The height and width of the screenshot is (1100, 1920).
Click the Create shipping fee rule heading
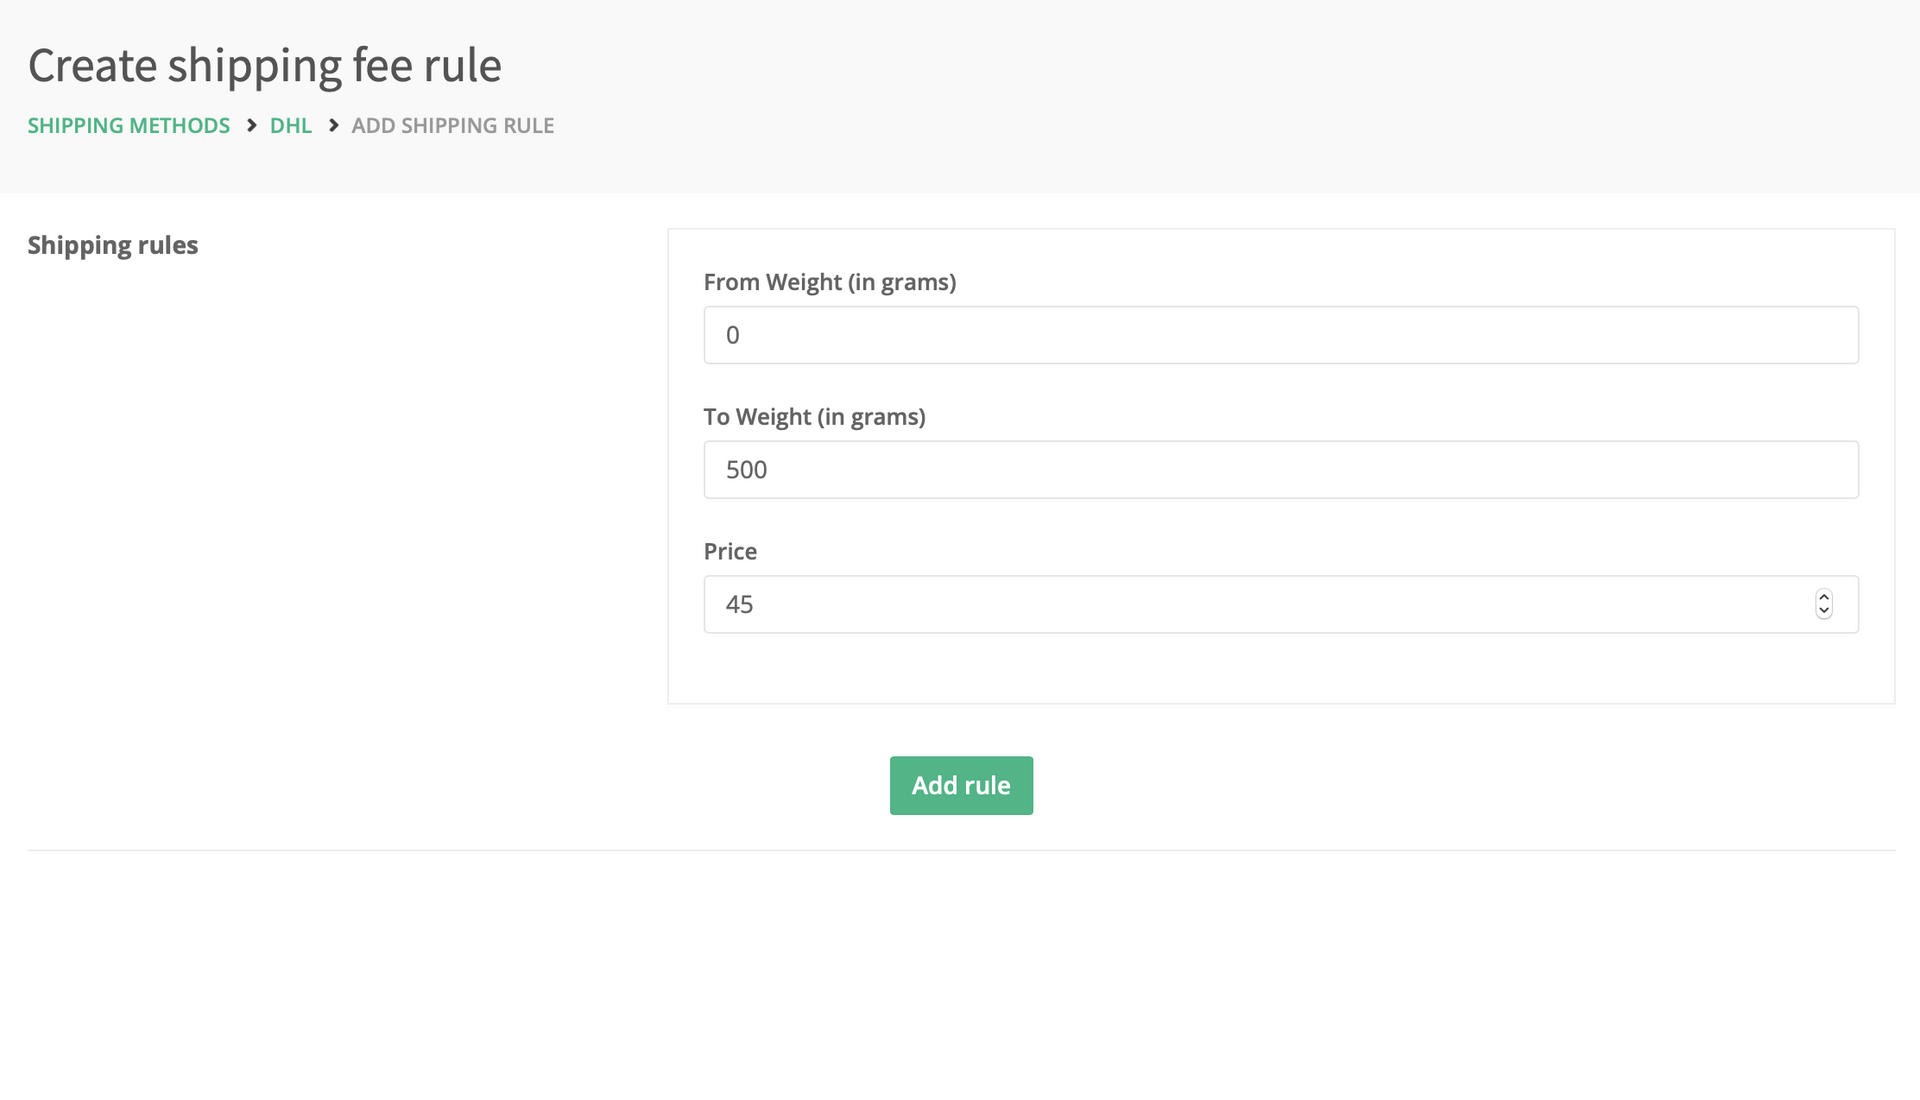click(265, 66)
